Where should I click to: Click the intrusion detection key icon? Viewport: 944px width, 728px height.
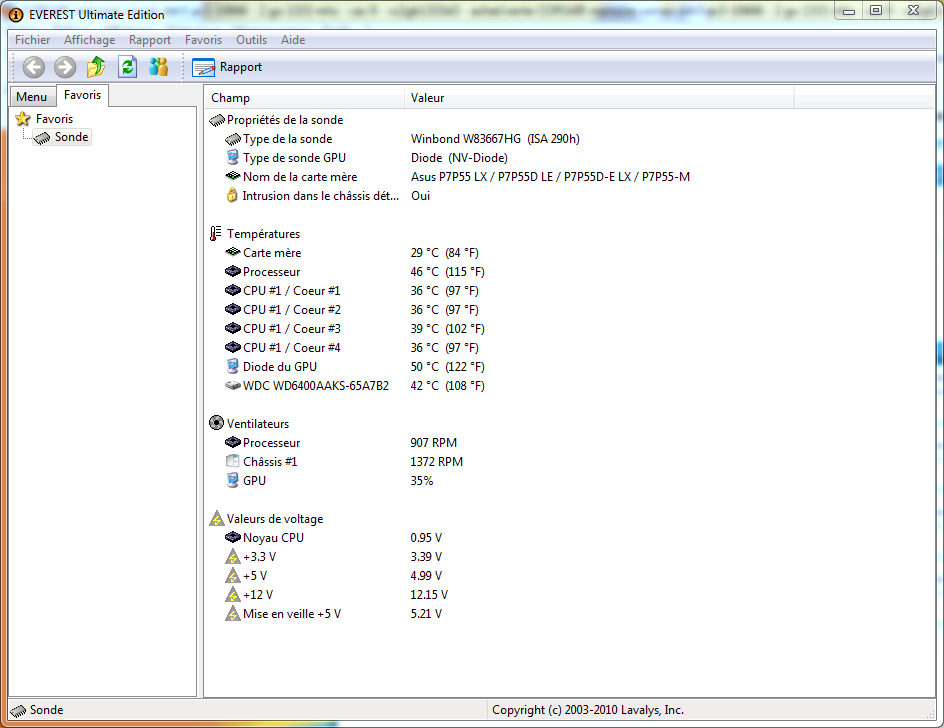[233, 195]
